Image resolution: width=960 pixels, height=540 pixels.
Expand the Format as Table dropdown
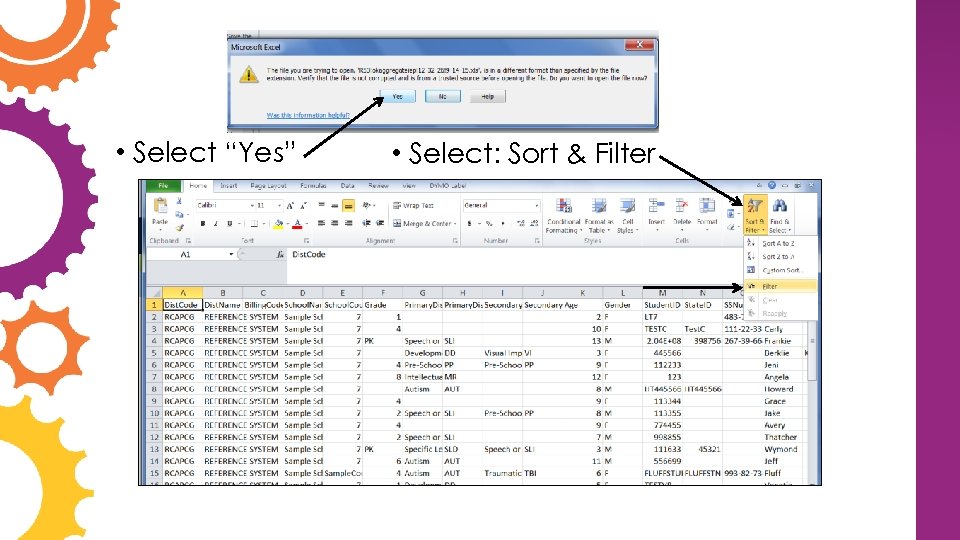click(x=598, y=216)
